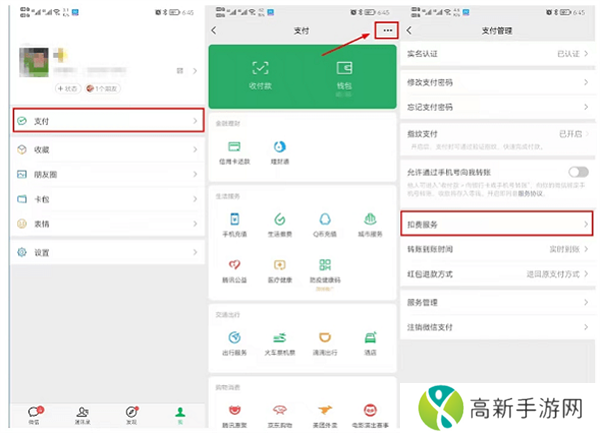The height and width of the screenshot is (433, 600).
Task: Tap the Q币充值 icon
Action: pyautogui.click(x=325, y=219)
